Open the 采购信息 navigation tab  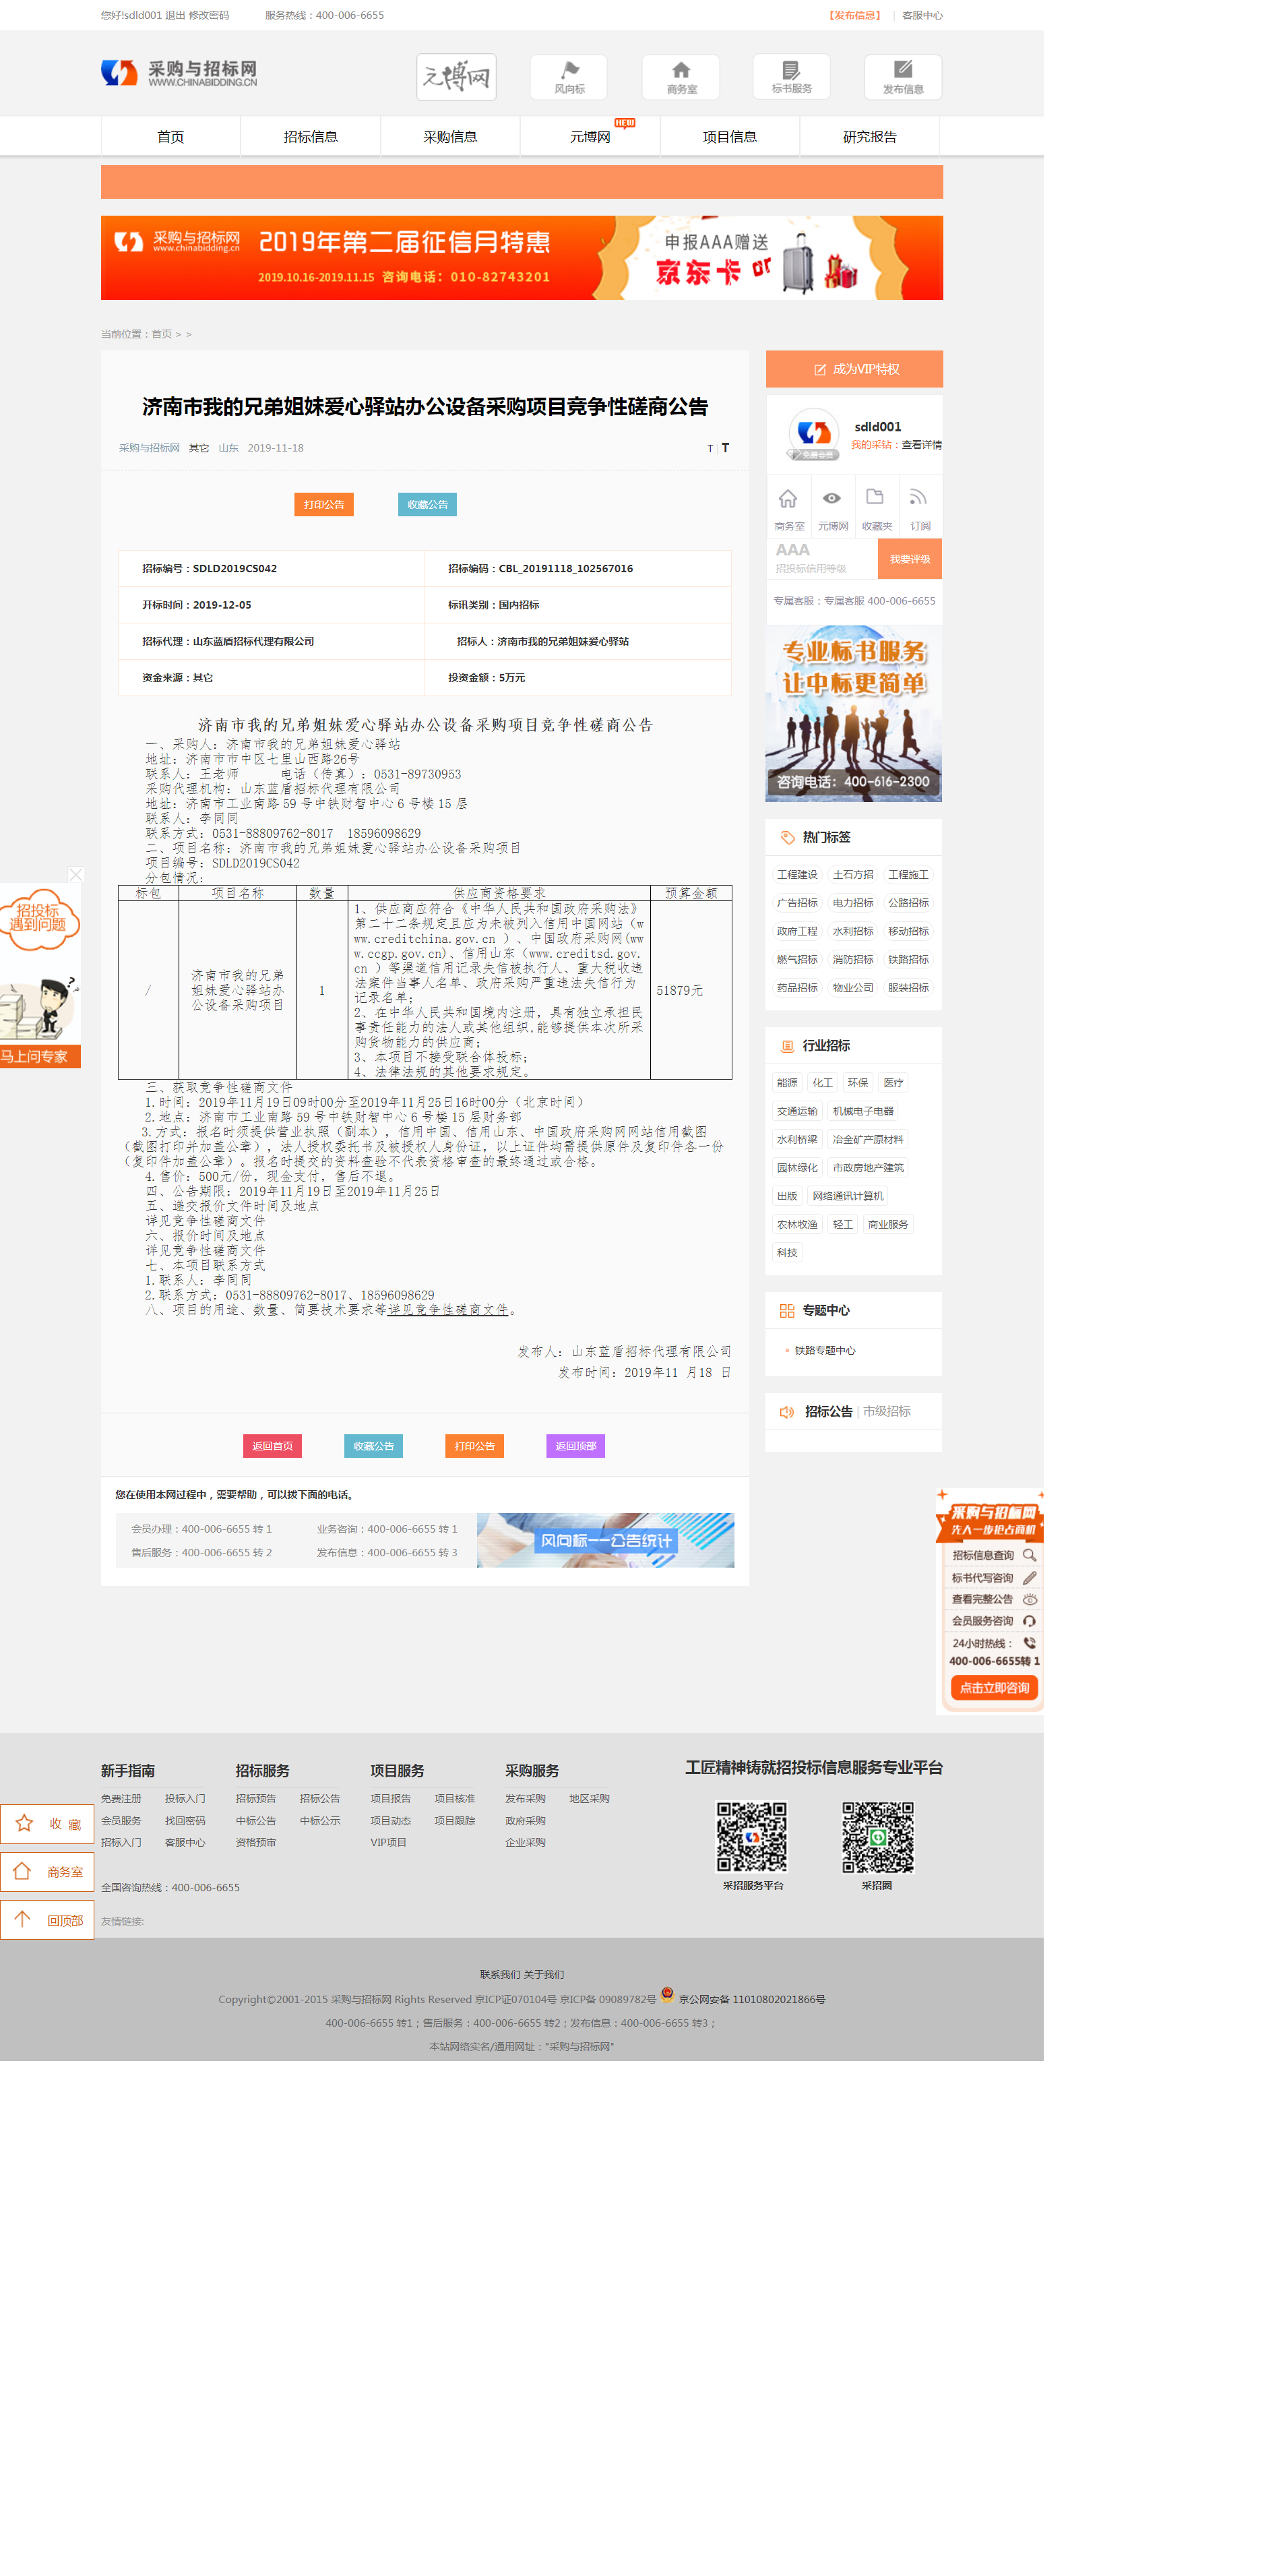point(450,137)
